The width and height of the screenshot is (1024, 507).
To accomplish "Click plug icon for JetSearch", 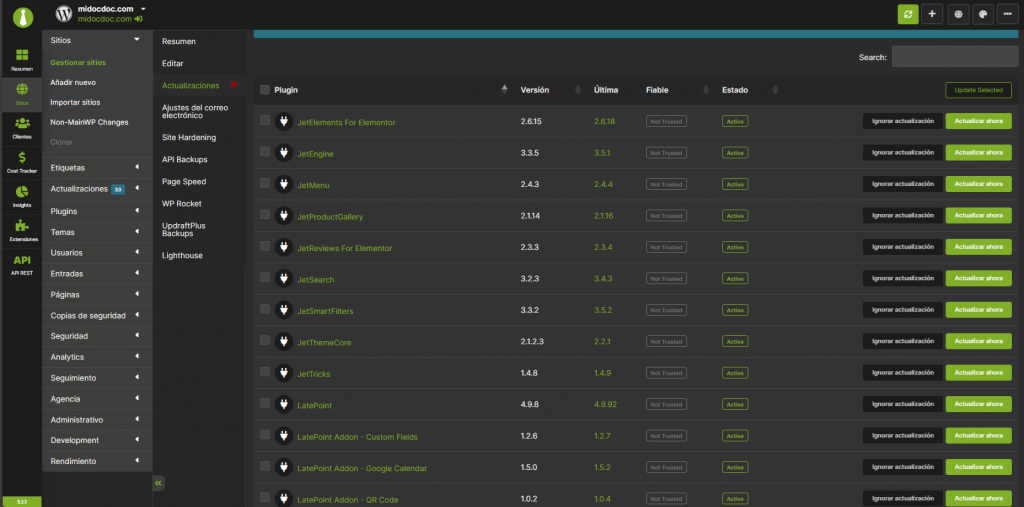I will [283, 279].
